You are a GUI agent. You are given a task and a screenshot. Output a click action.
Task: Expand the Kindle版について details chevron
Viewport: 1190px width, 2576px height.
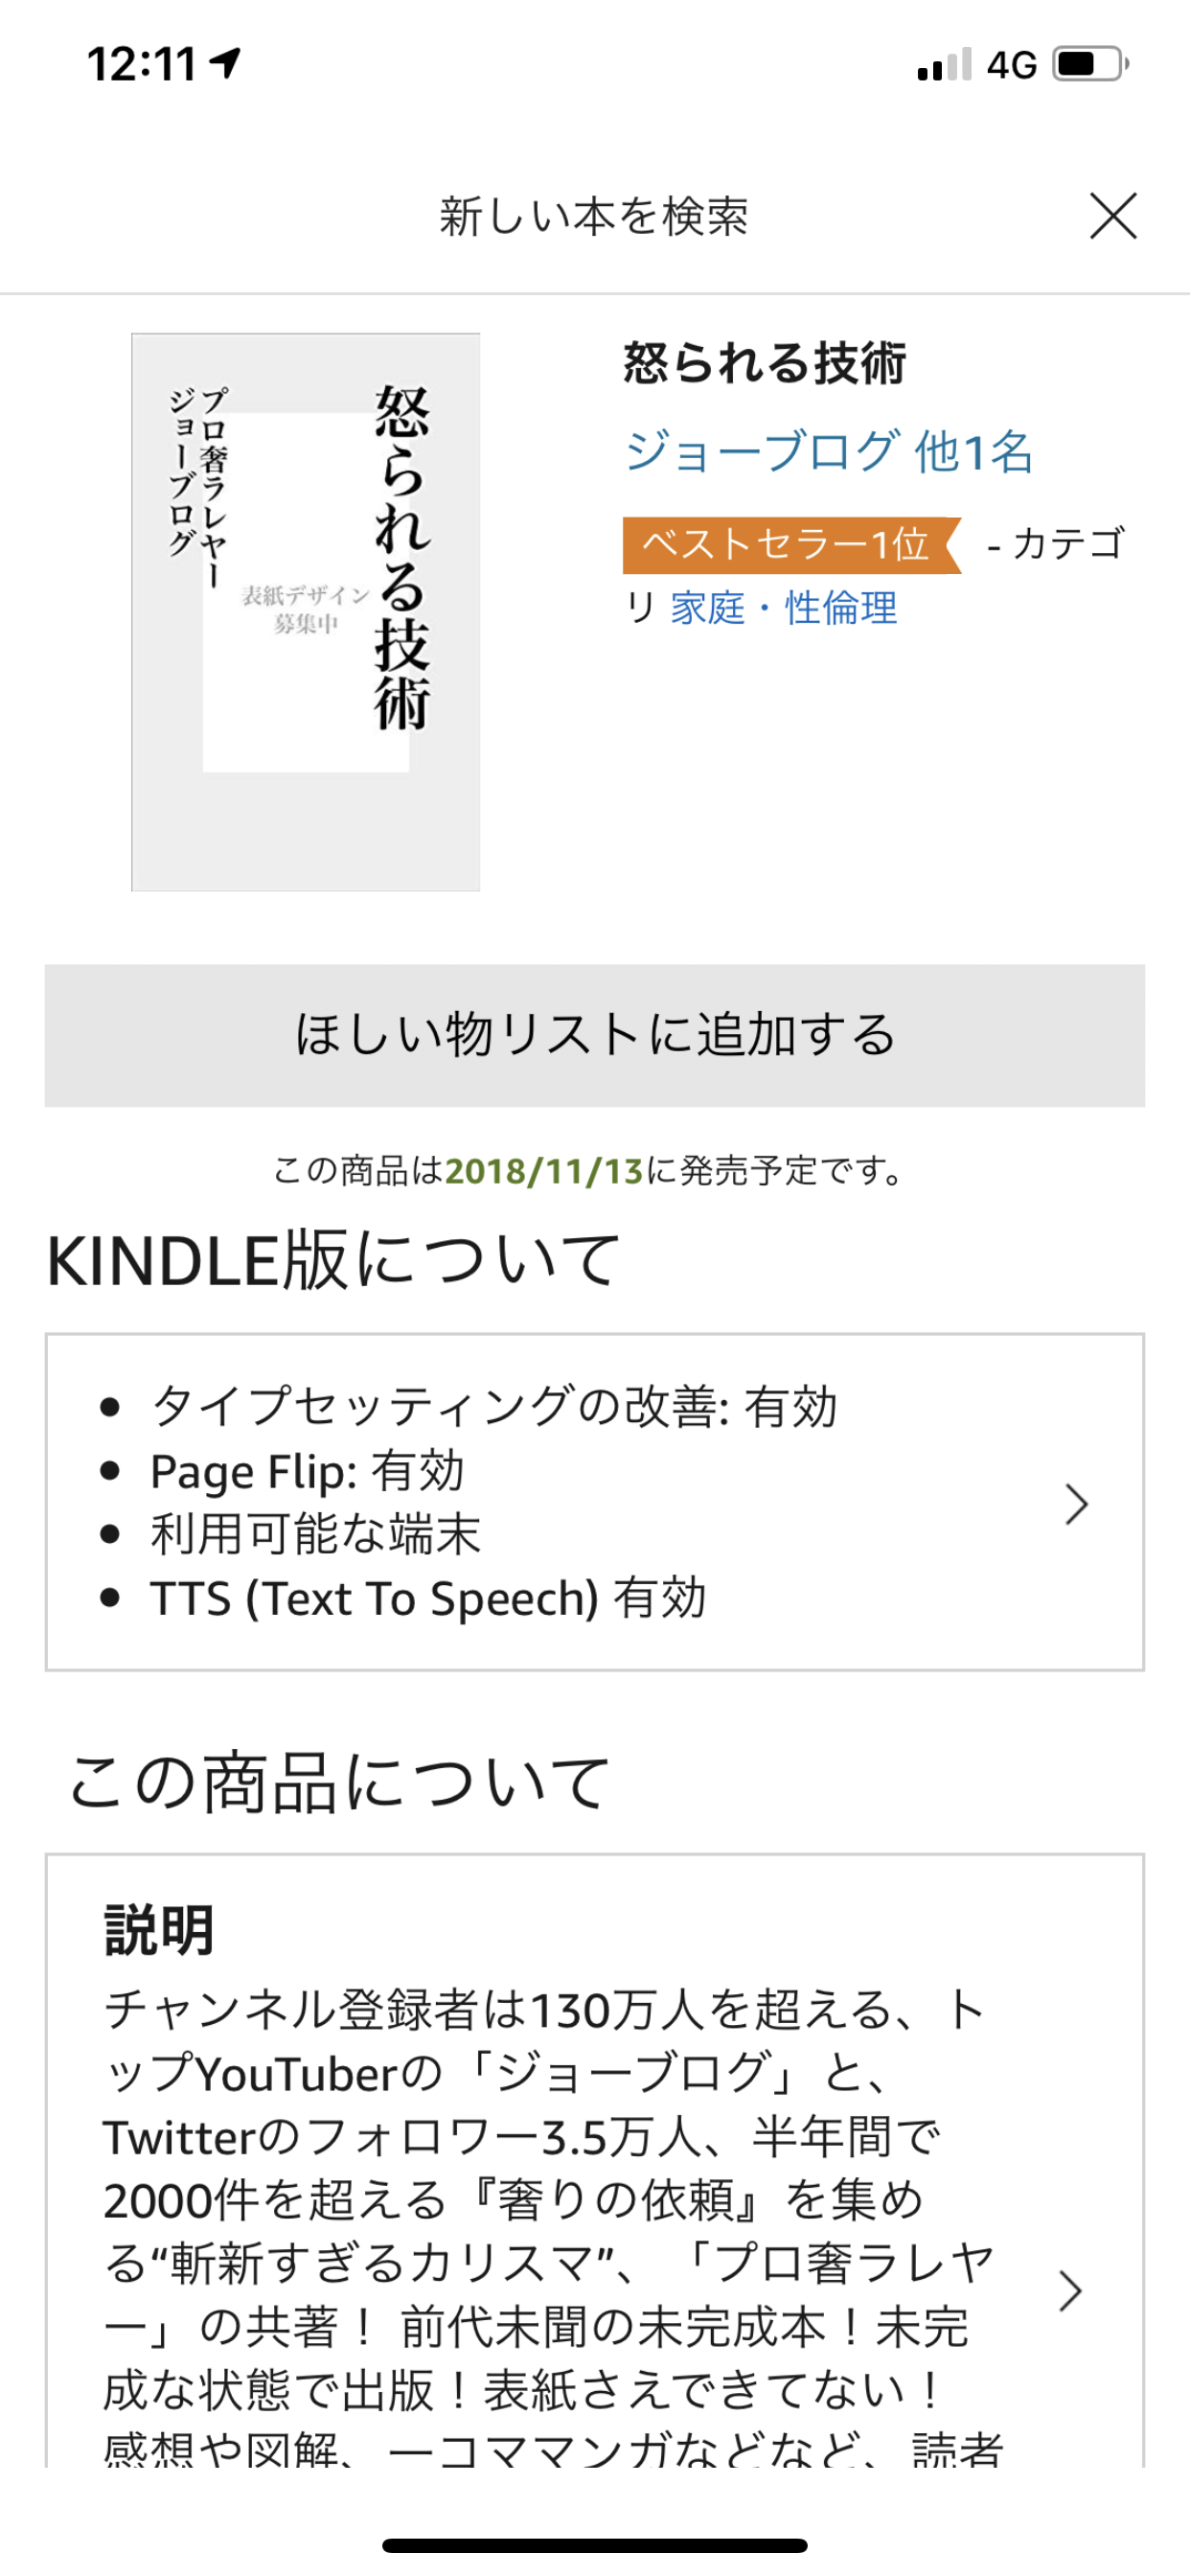pyautogui.click(x=1076, y=1503)
